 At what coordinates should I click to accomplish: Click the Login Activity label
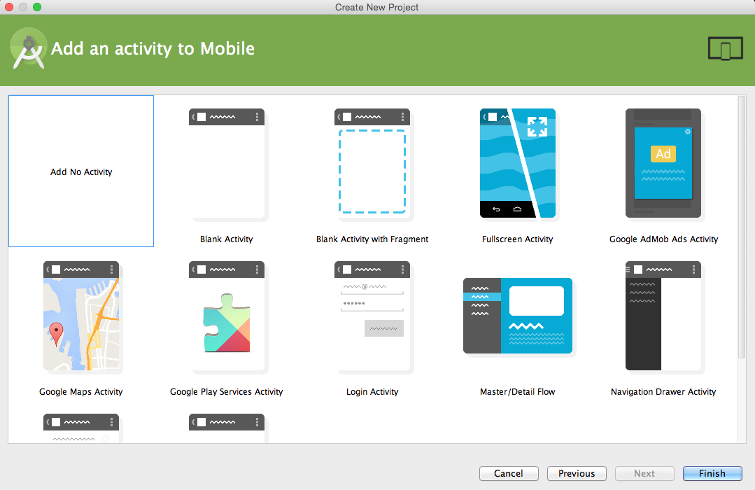(x=372, y=392)
